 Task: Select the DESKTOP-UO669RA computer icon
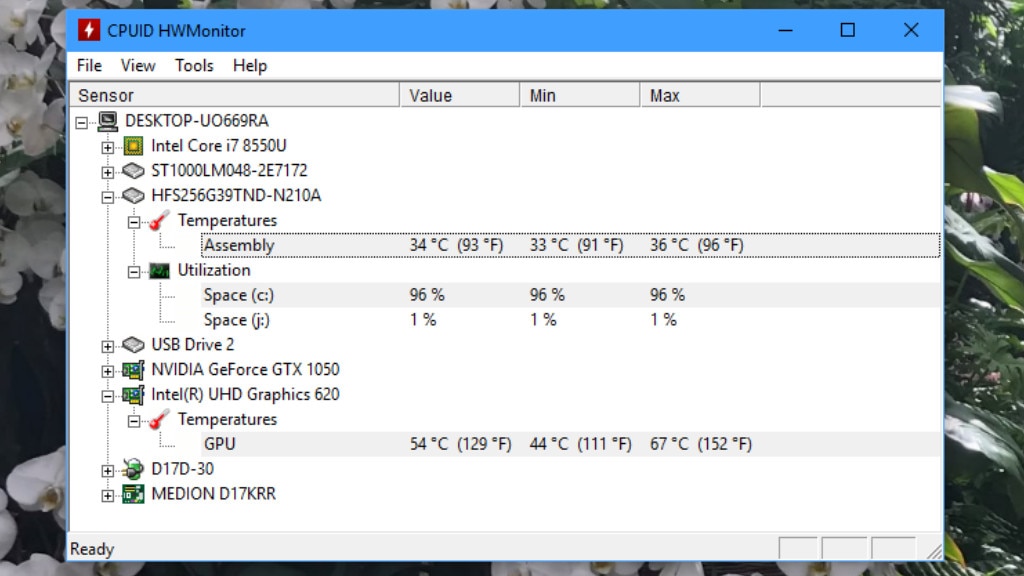pos(108,121)
